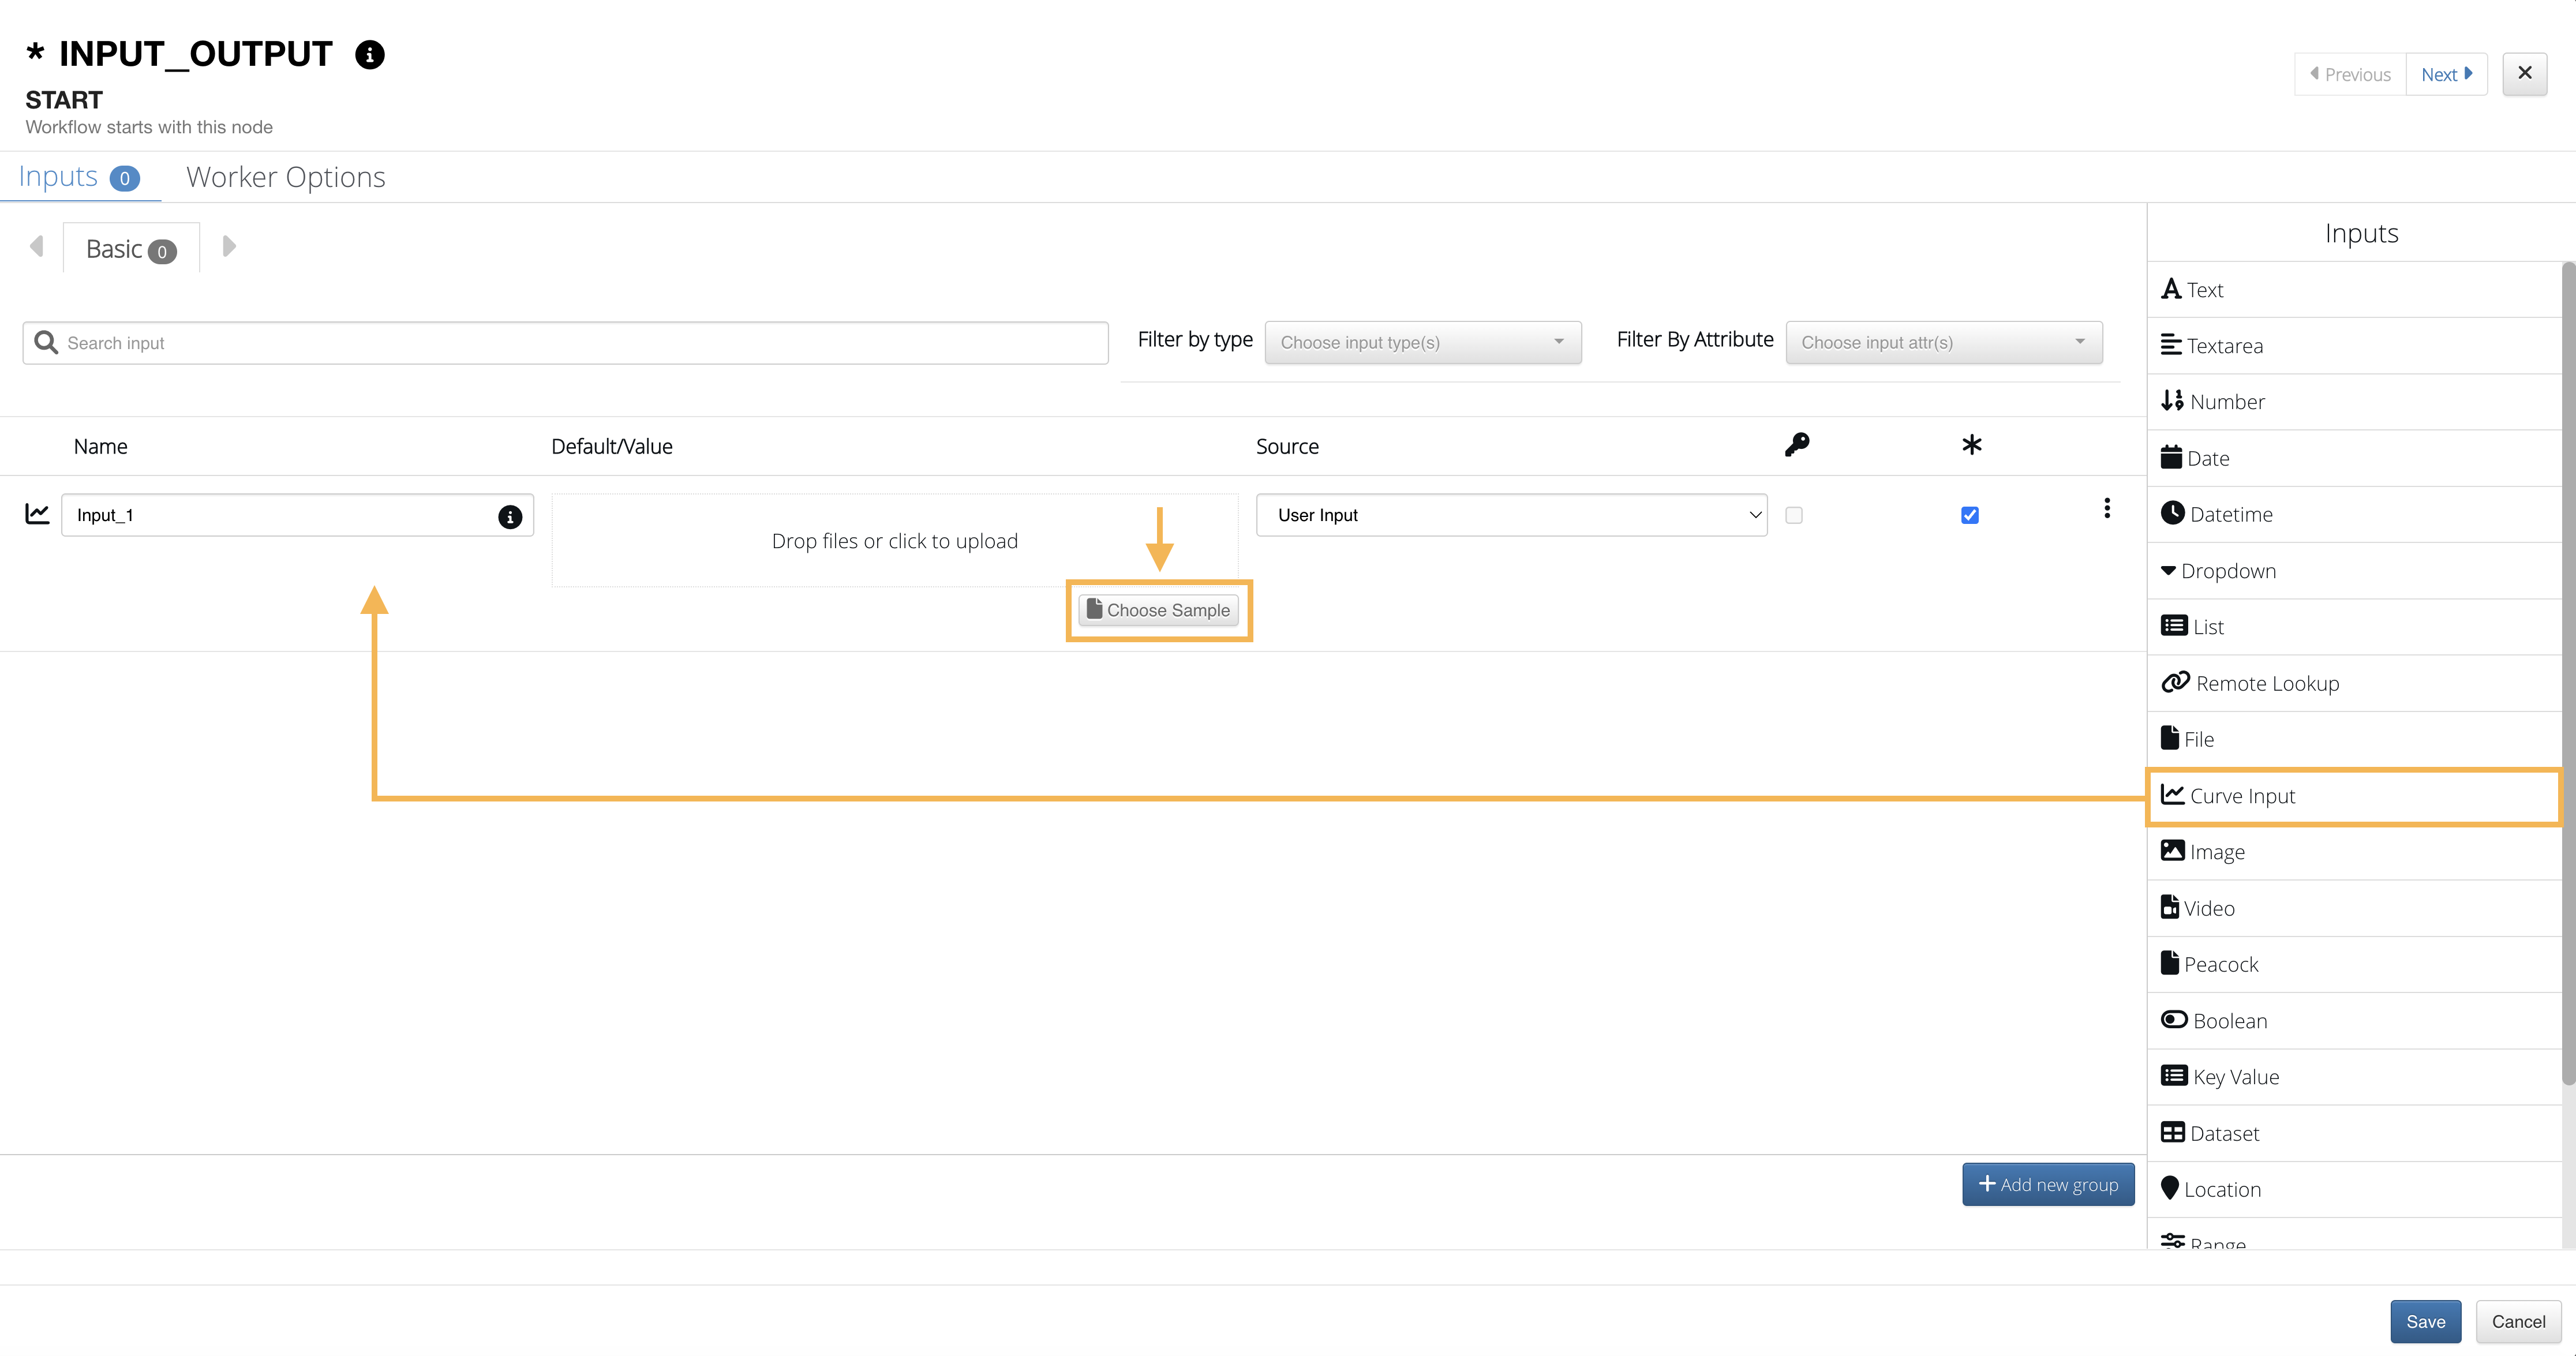
Task: Enable the key checkbox for Input_1
Action: point(1794,515)
